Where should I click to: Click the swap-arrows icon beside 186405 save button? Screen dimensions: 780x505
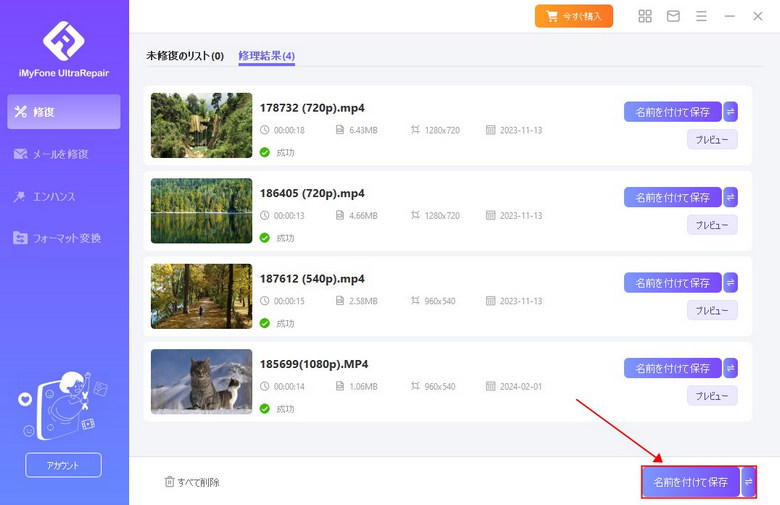pos(730,198)
